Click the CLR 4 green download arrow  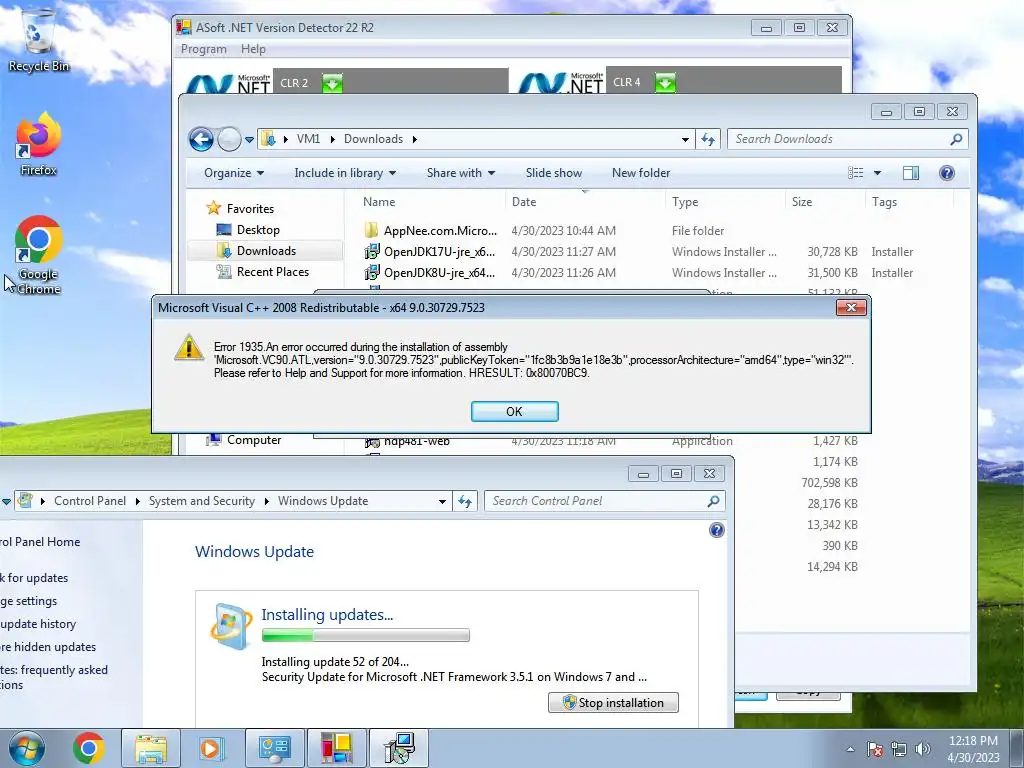[x=665, y=82]
